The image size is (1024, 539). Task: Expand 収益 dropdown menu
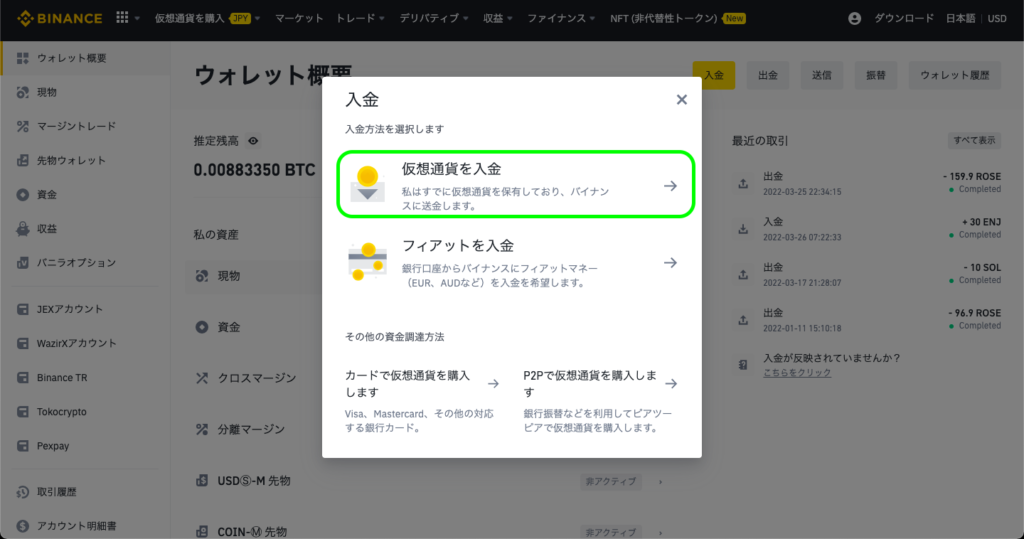[x=497, y=18]
